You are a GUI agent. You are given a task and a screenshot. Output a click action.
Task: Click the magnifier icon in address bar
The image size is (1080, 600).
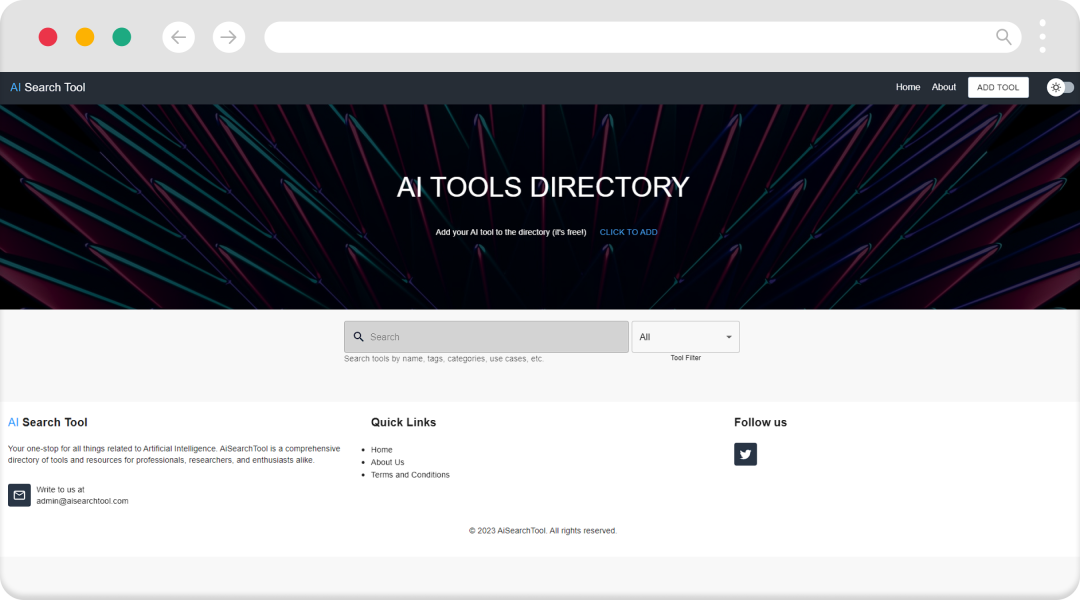click(x=1004, y=37)
